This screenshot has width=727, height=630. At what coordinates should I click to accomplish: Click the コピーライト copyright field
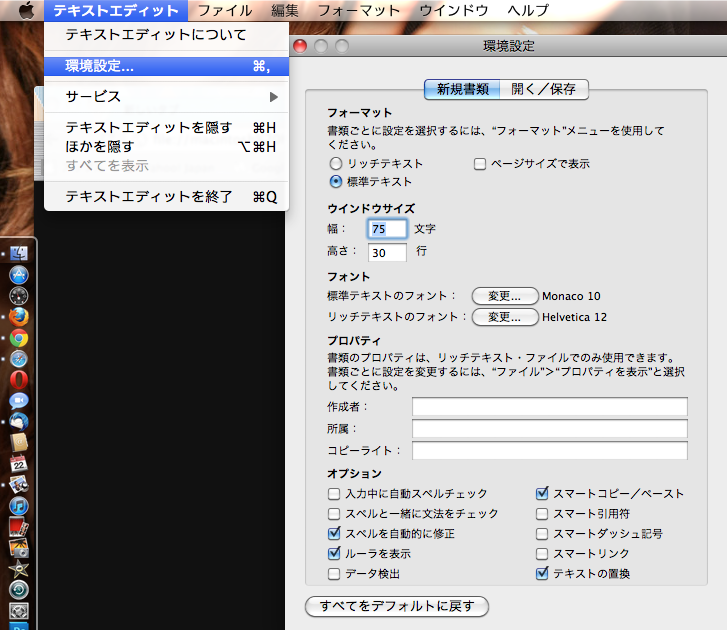pos(549,450)
